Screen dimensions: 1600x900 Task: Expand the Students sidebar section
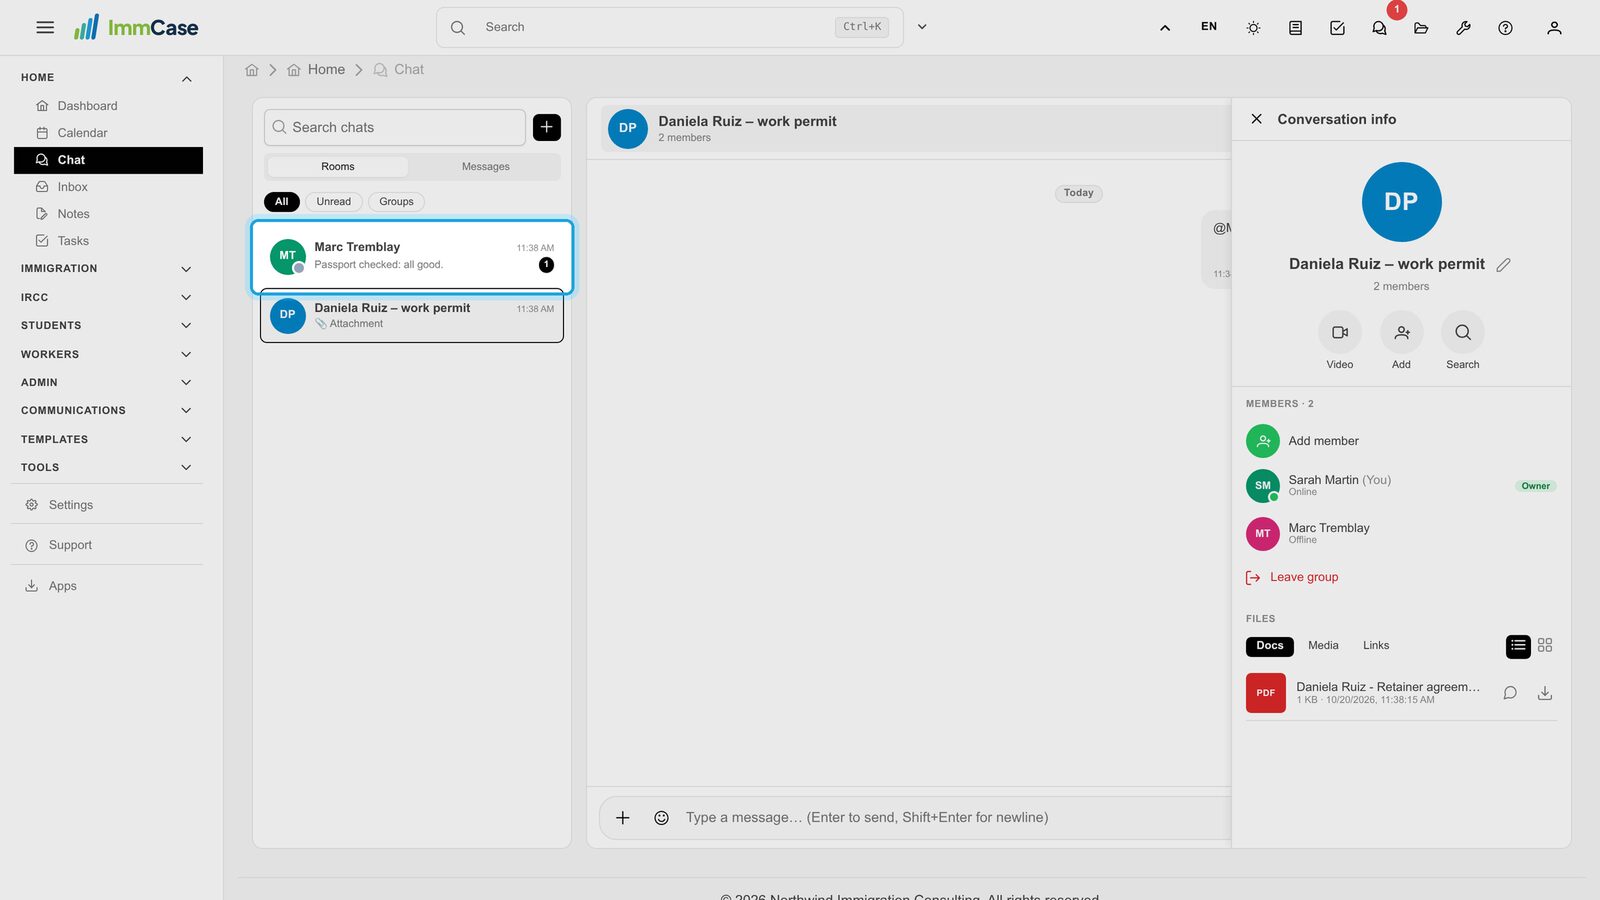point(107,326)
